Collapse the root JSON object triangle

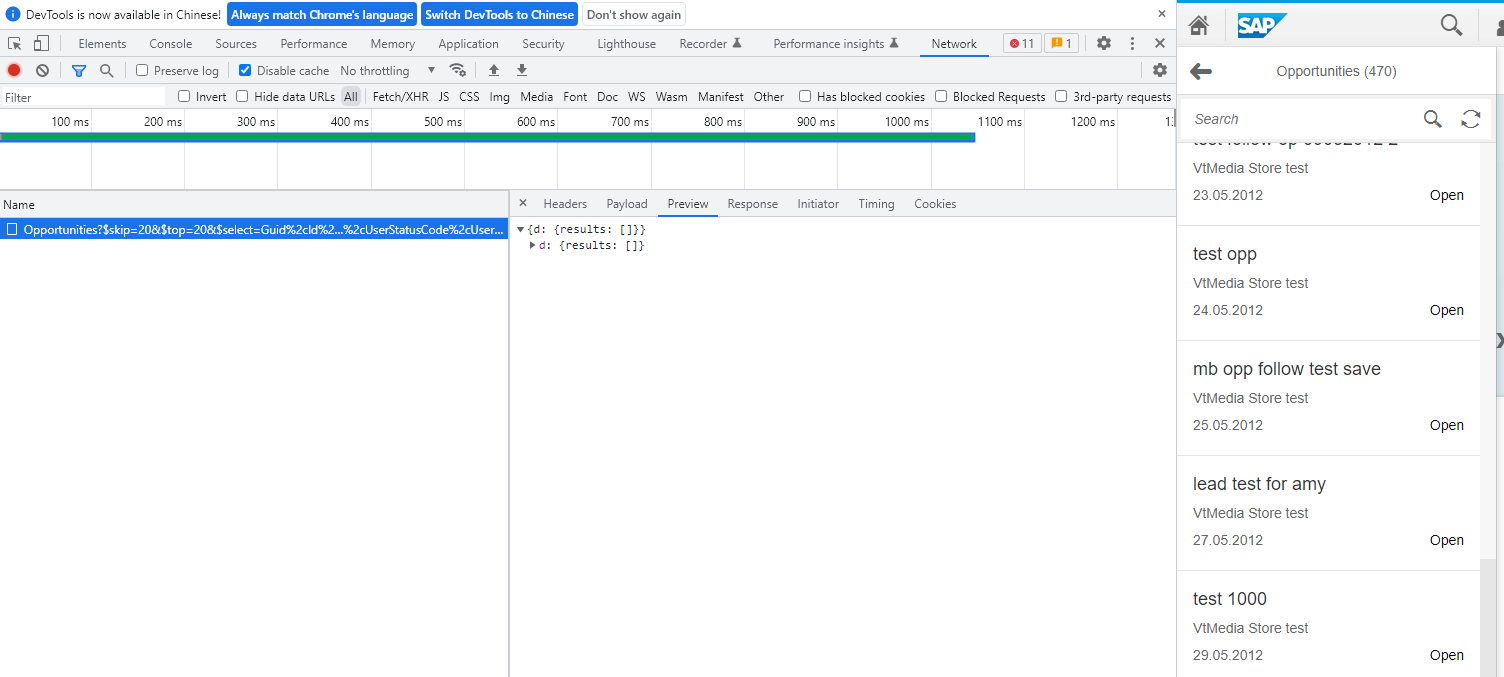(x=520, y=230)
